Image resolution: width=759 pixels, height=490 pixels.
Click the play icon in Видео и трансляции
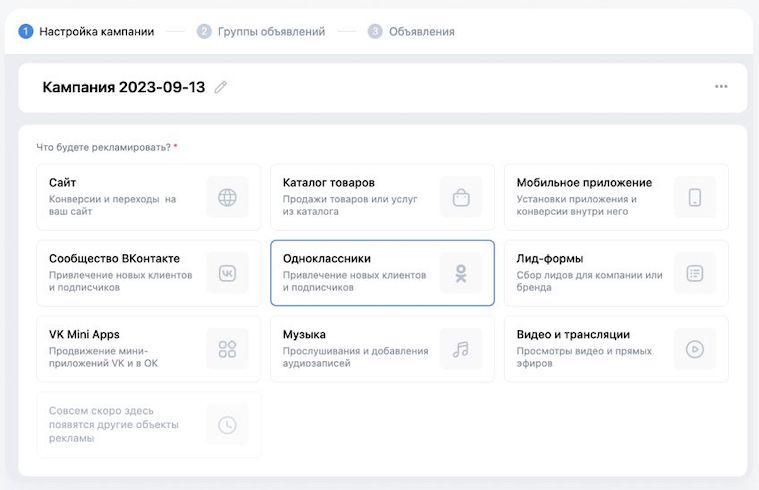pyautogui.click(x=695, y=349)
